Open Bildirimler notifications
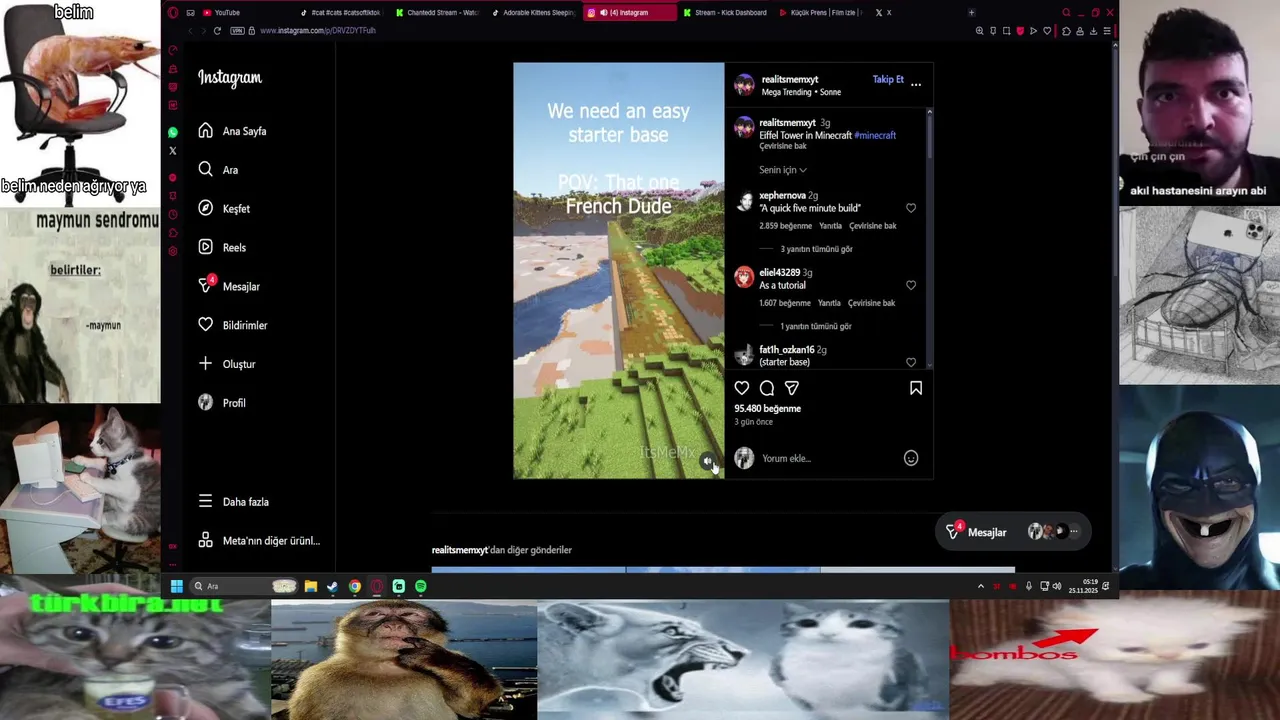The width and height of the screenshot is (1280, 720). pyautogui.click(x=232, y=325)
